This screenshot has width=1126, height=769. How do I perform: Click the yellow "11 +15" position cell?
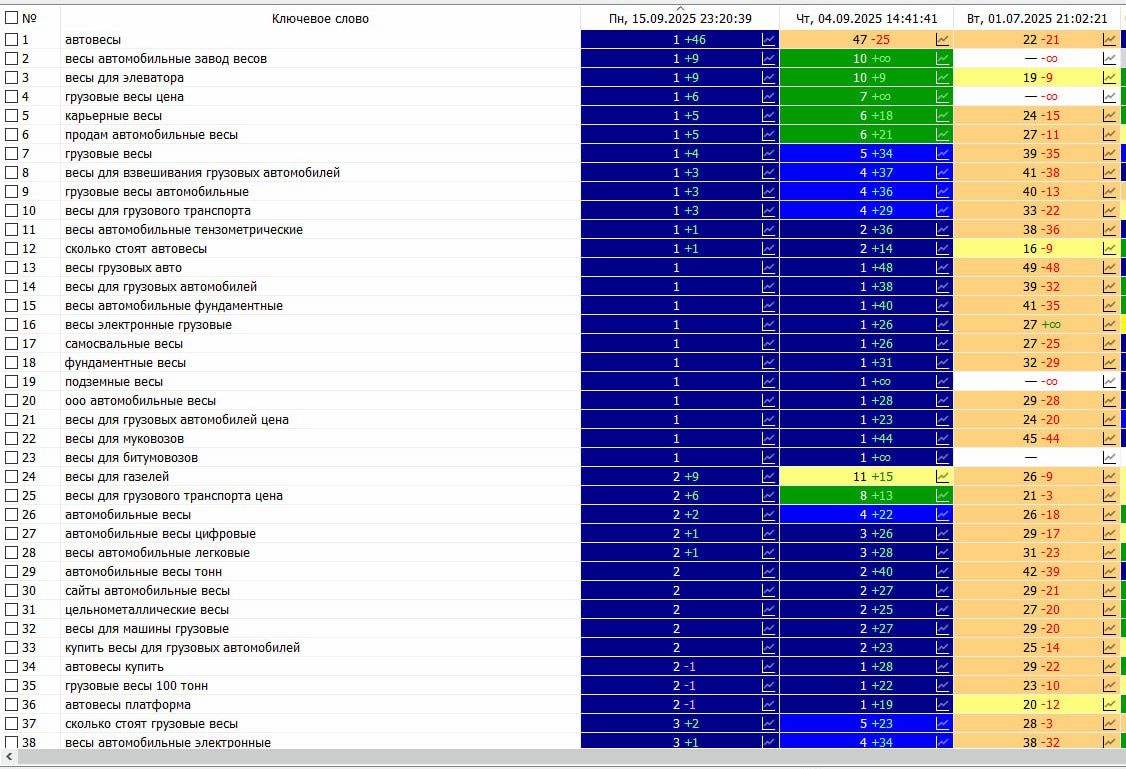866,477
